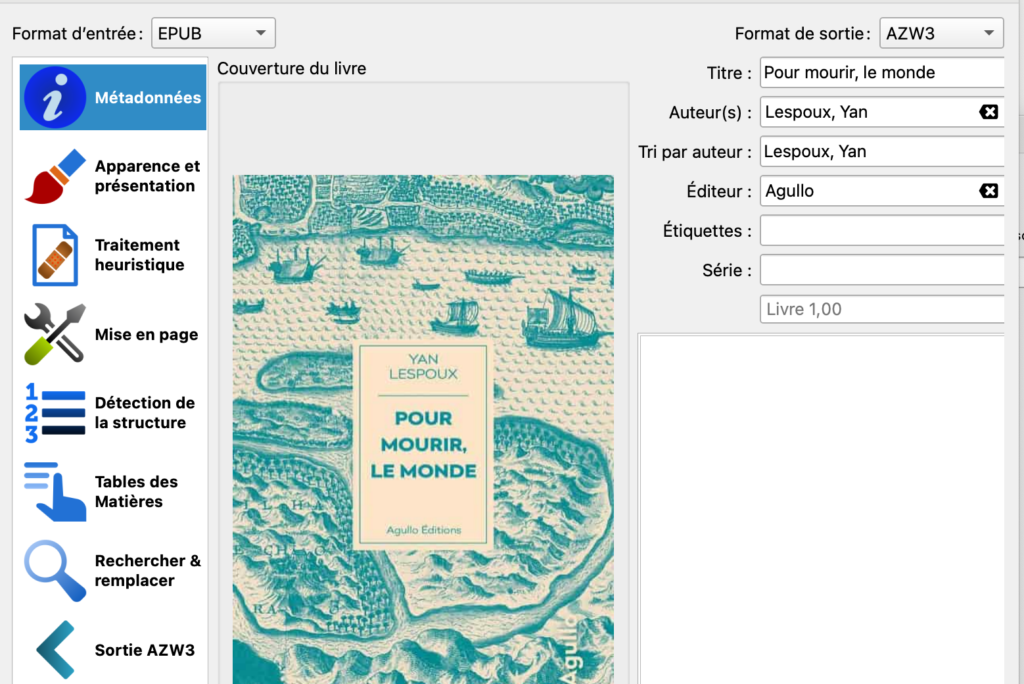Click the empty Étiquettes field
Viewport: 1024px width, 684px height.
882,231
